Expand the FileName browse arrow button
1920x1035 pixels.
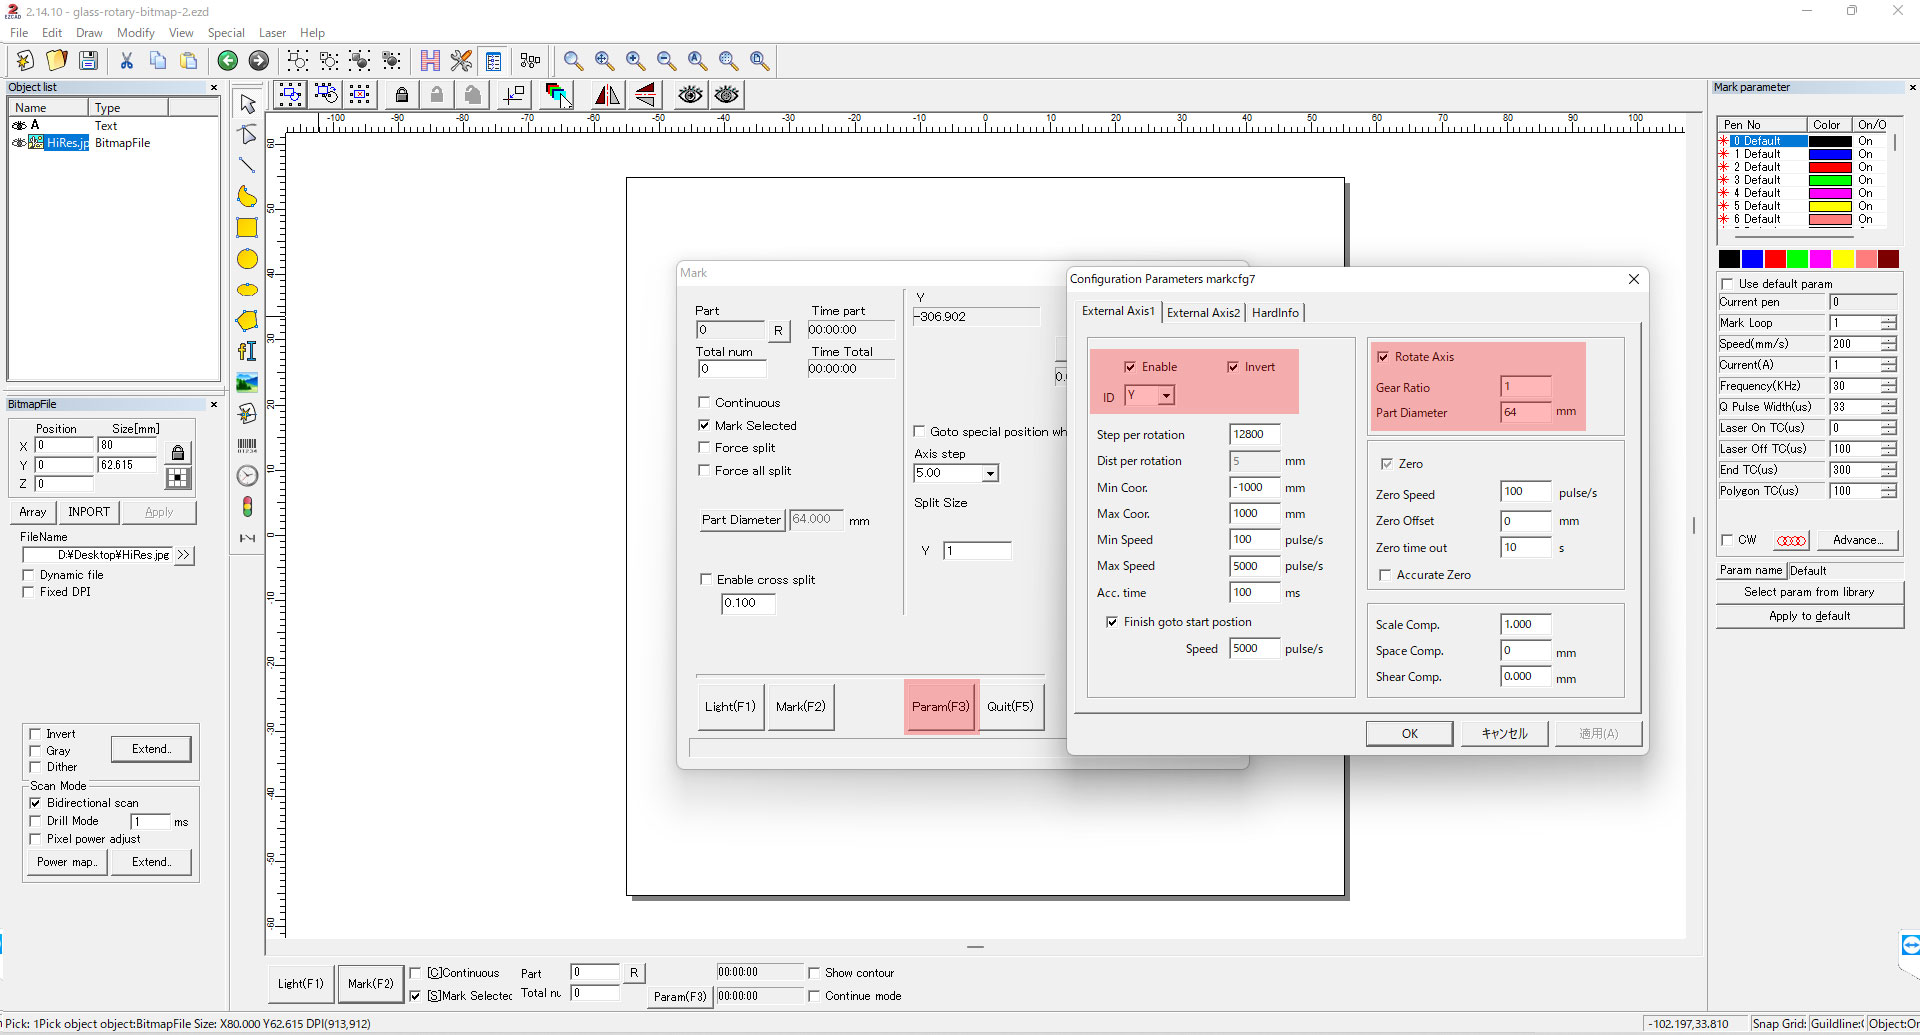coord(183,555)
